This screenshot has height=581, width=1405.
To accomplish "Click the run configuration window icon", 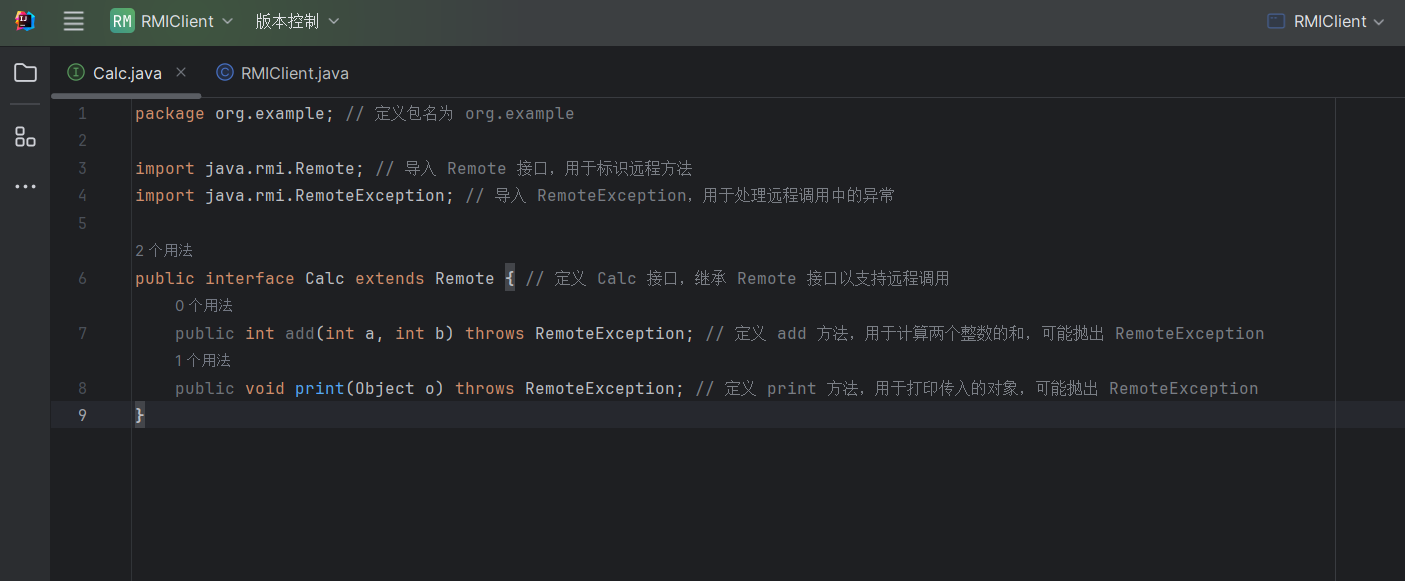I will (1276, 21).
